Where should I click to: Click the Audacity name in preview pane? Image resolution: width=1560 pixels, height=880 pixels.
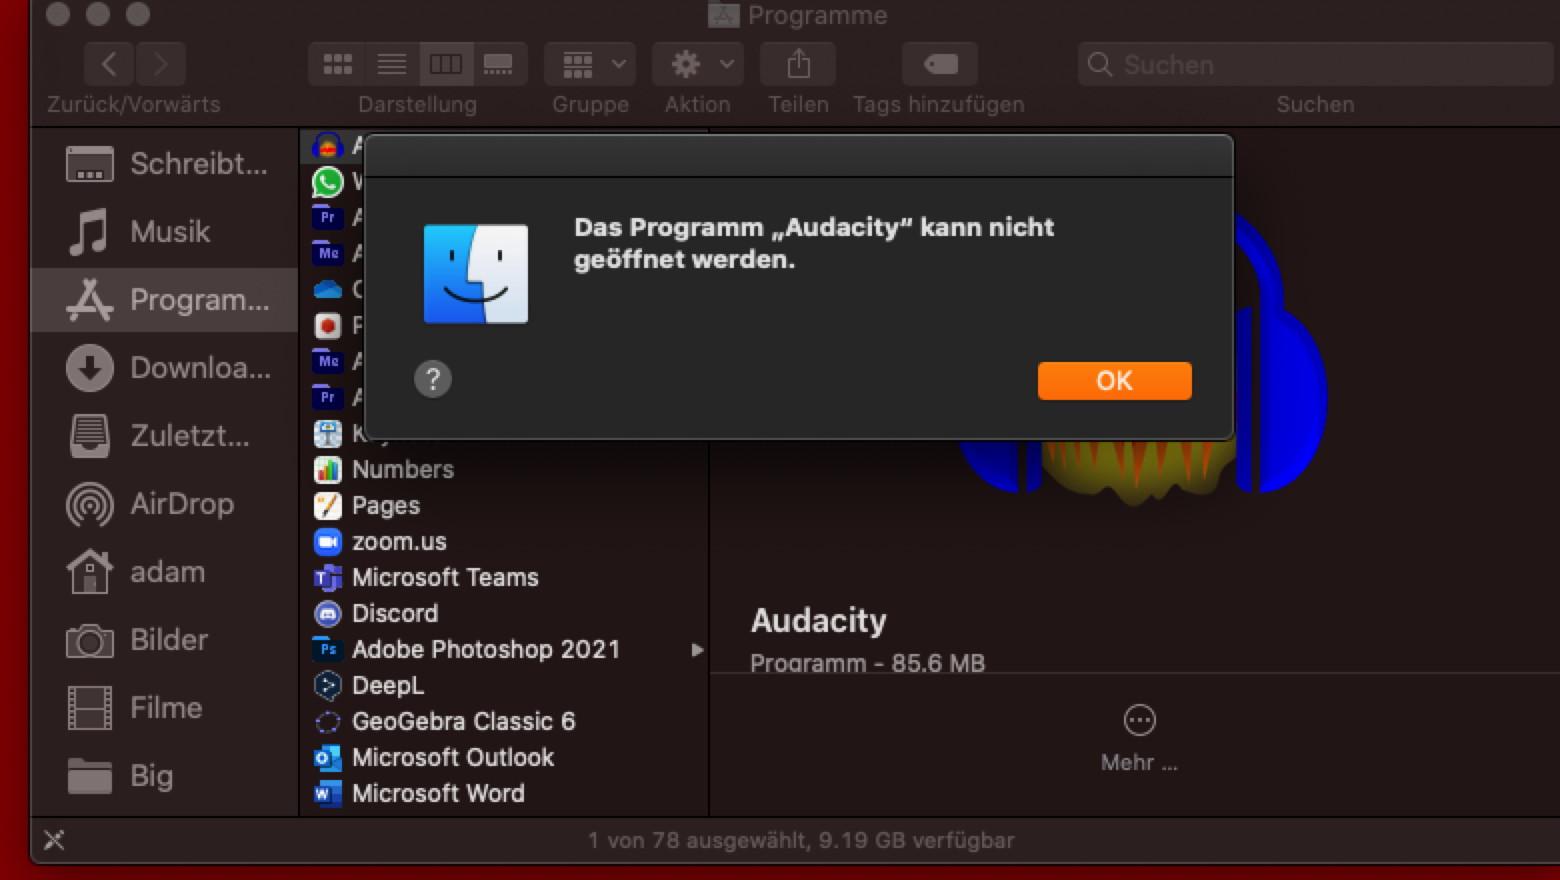(x=818, y=620)
